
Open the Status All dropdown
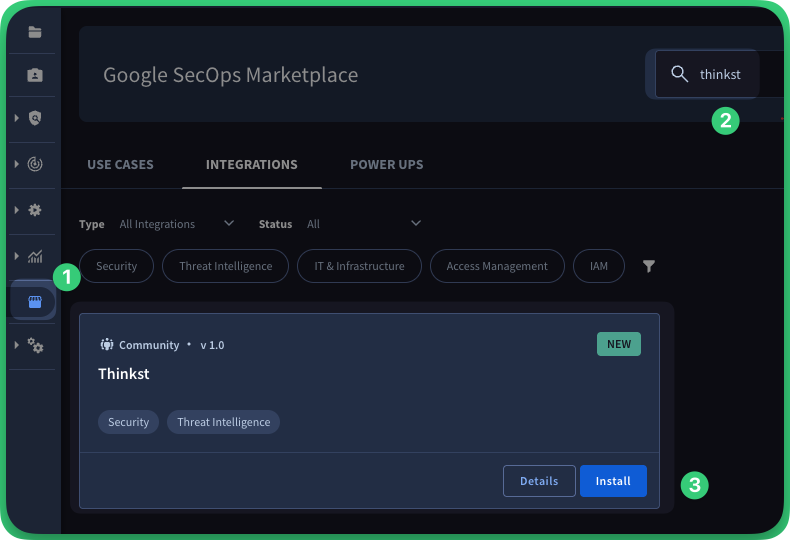pyautogui.click(x=363, y=224)
